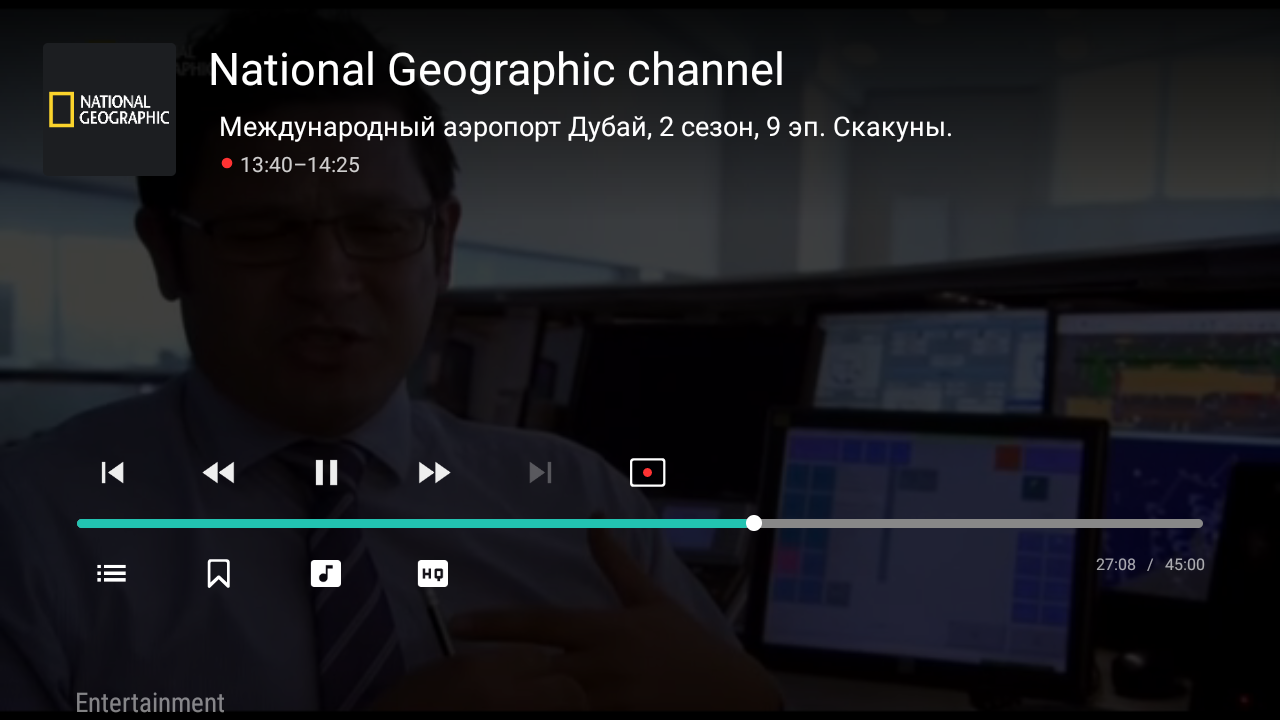Open the channel list icon
This screenshot has height=720, width=1280.
111,573
